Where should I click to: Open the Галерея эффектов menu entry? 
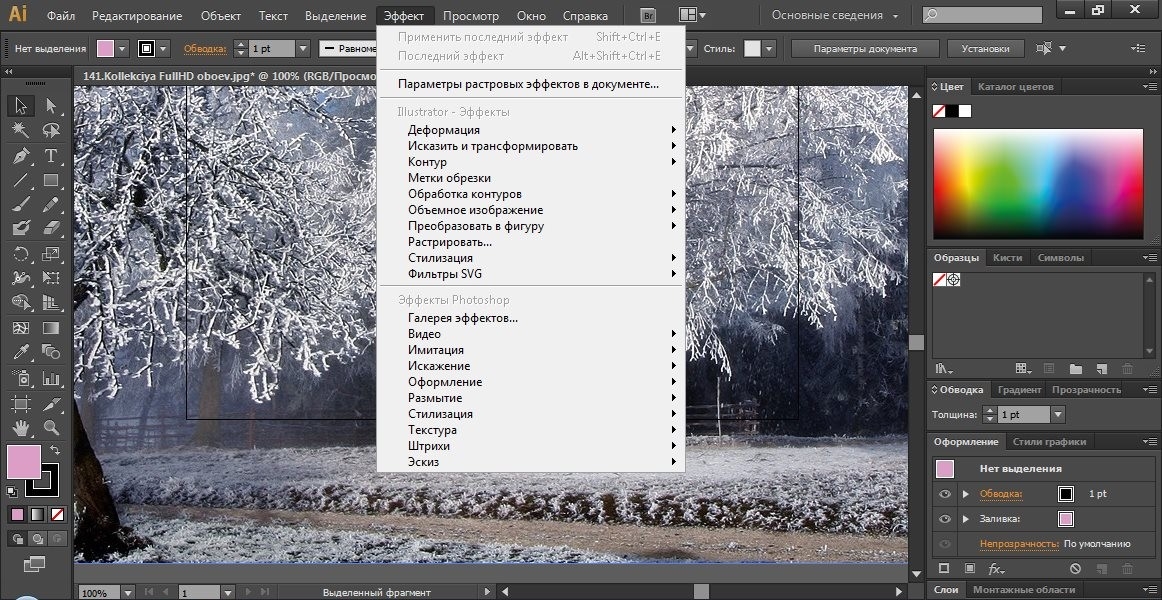coord(462,318)
